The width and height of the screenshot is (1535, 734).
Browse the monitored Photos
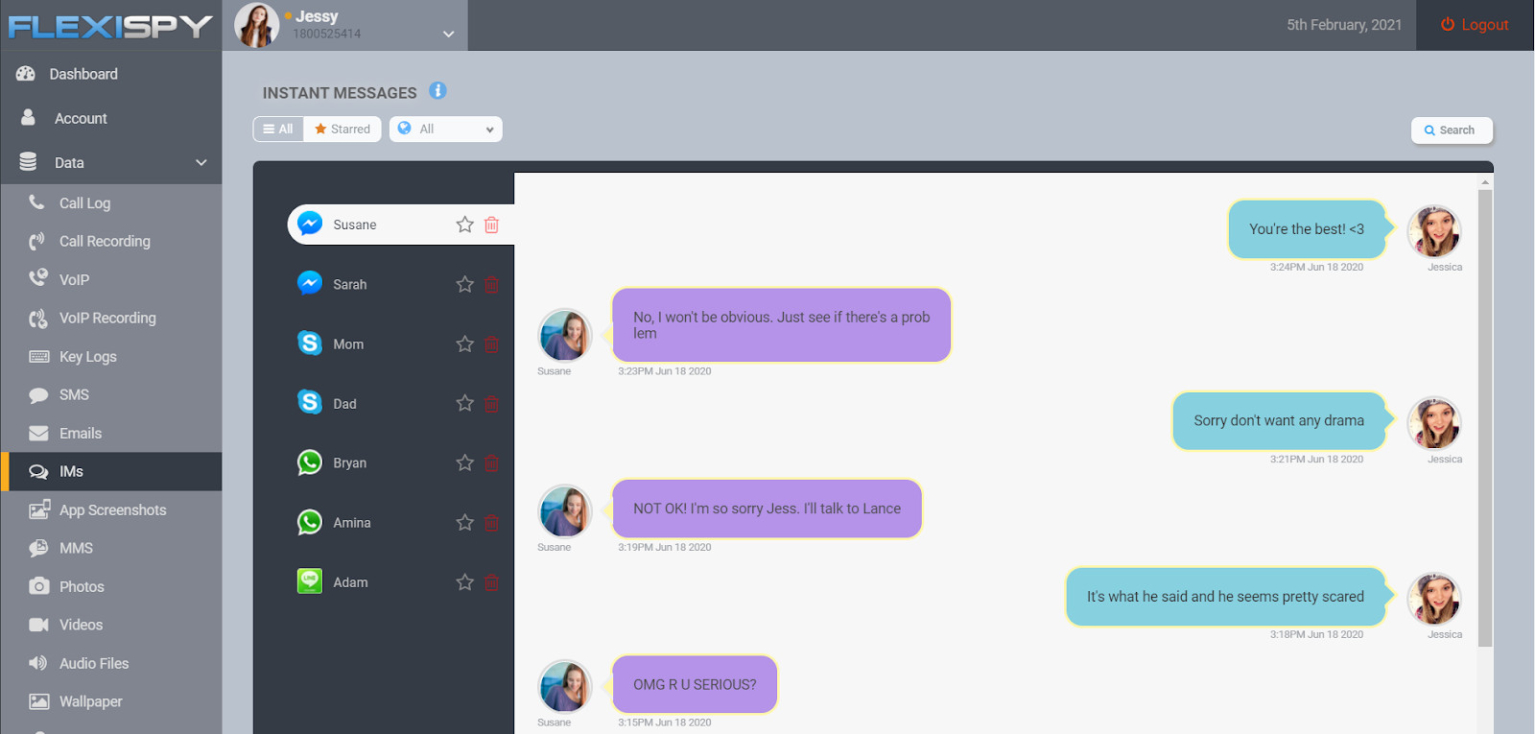(80, 586)
